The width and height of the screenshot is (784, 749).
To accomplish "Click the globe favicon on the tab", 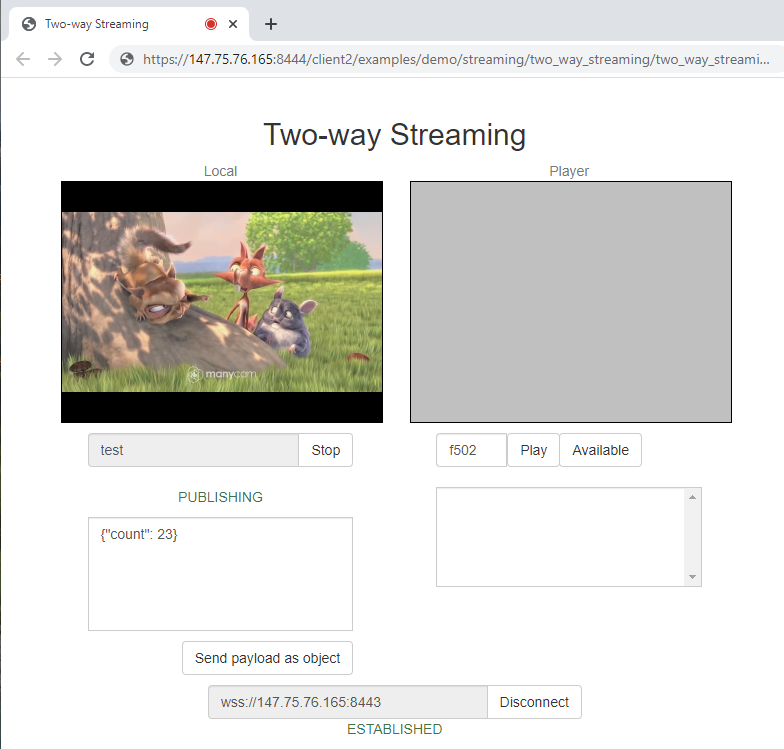I will tap(29, 24).
